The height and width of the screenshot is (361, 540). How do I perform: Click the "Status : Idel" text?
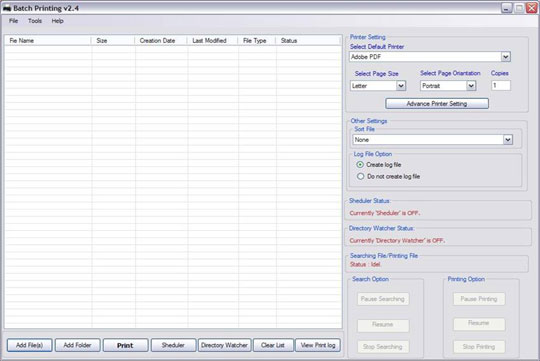[365, 265]
